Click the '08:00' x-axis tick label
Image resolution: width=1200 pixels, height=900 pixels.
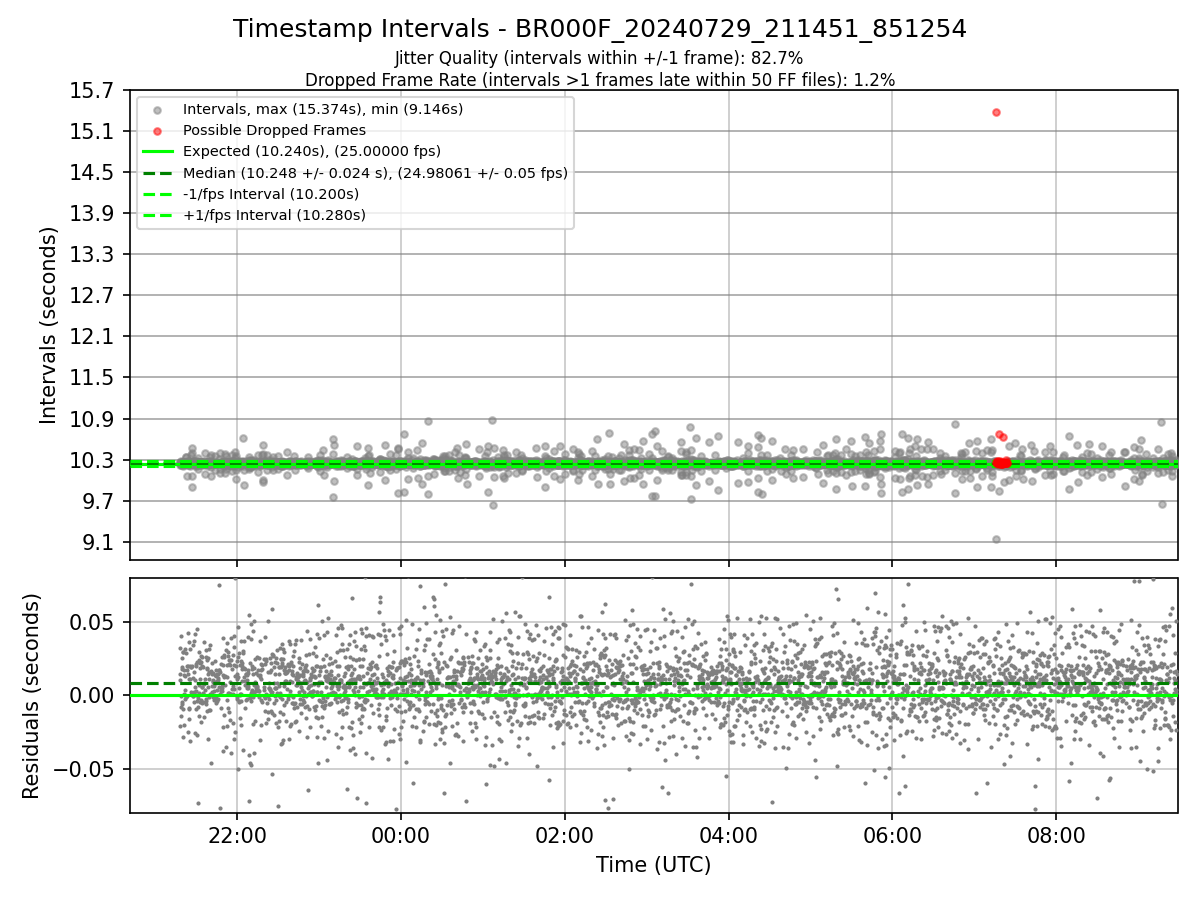click(x=1056, y=834)
